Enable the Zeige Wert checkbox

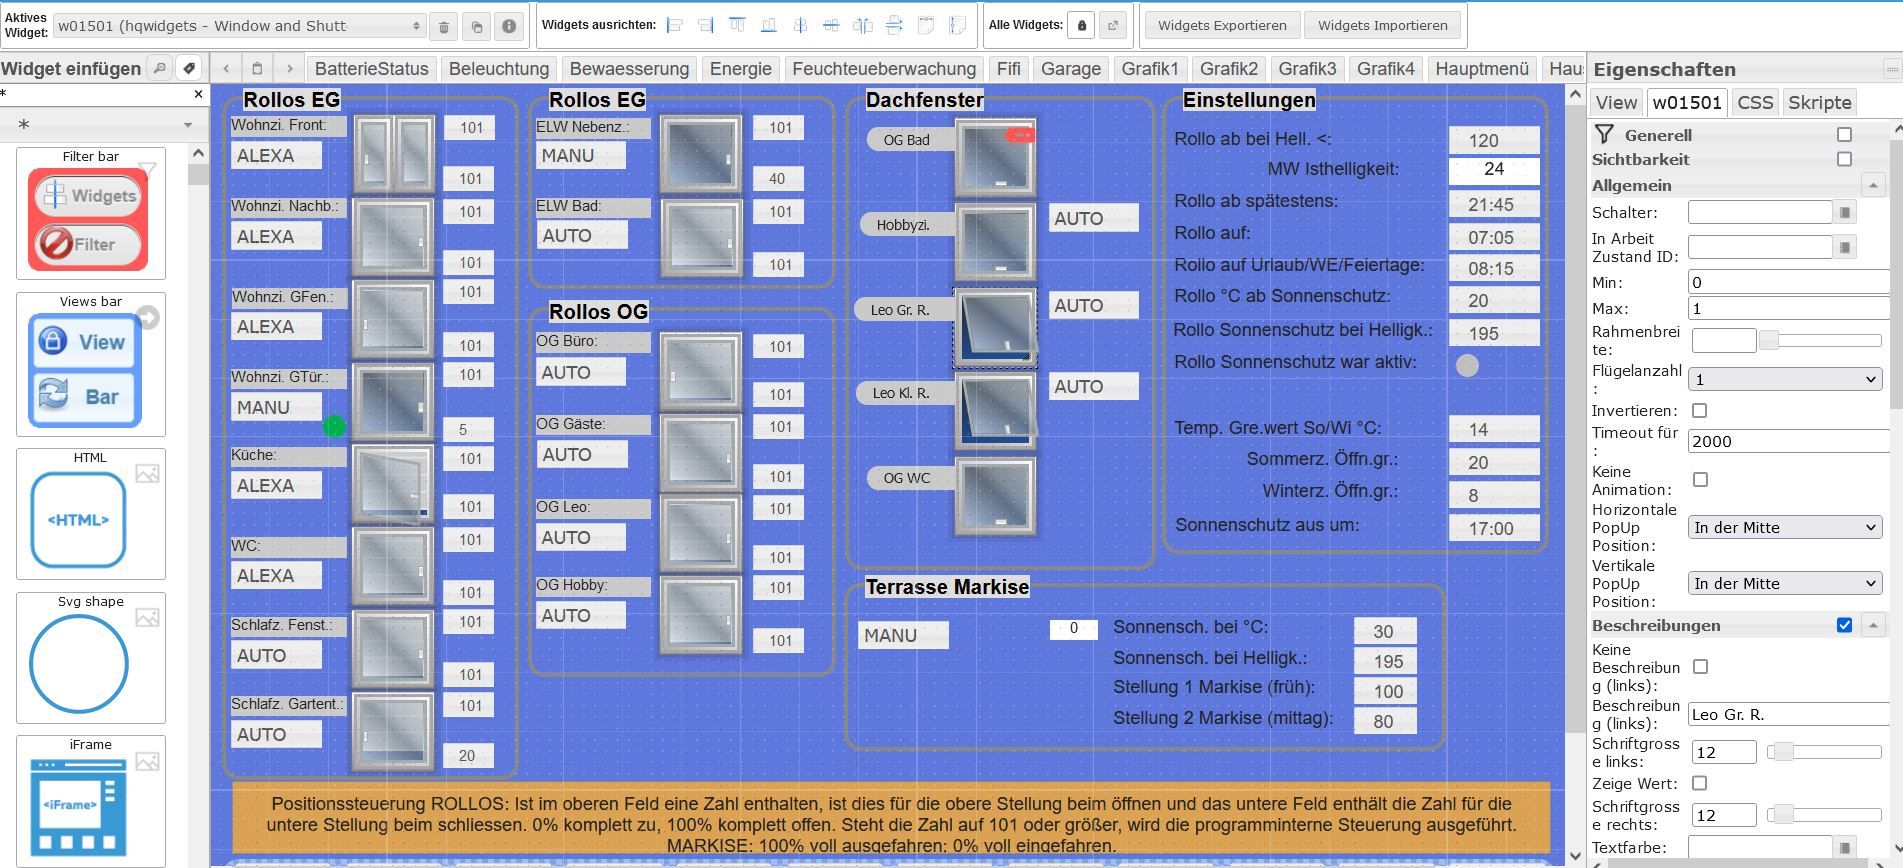(1700, 783)
